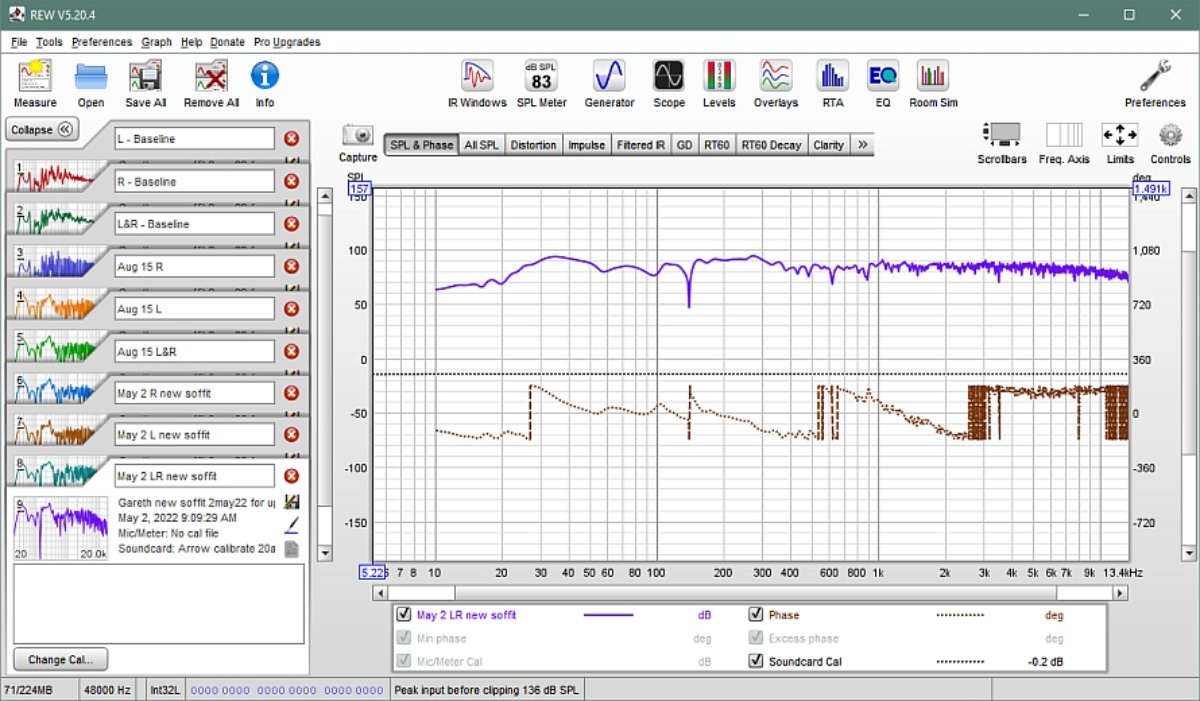This screenshot has height=701, width=1200.
Task: Click the Change Cal... button
Action: [61, 660]
